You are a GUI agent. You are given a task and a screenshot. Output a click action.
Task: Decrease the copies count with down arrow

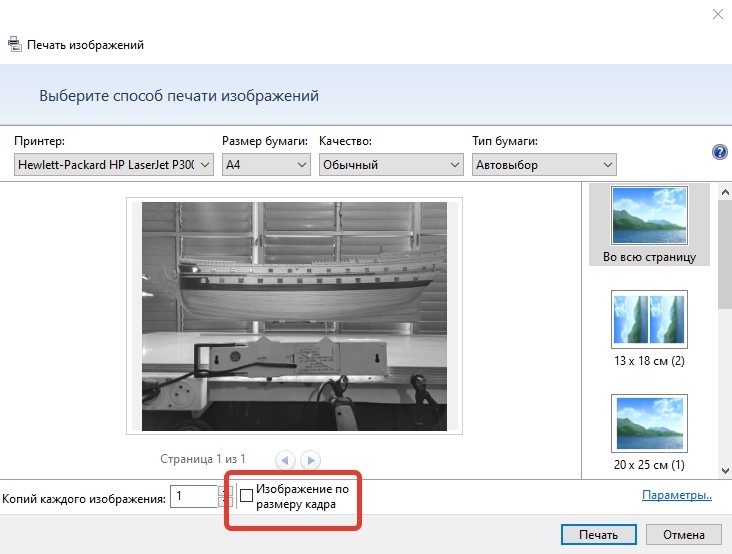(223, 502)
